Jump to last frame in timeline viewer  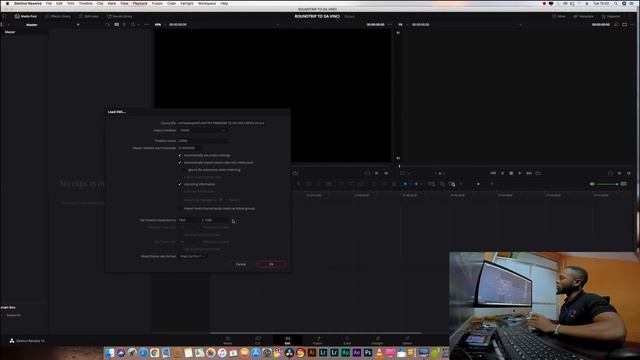[529, 173]
